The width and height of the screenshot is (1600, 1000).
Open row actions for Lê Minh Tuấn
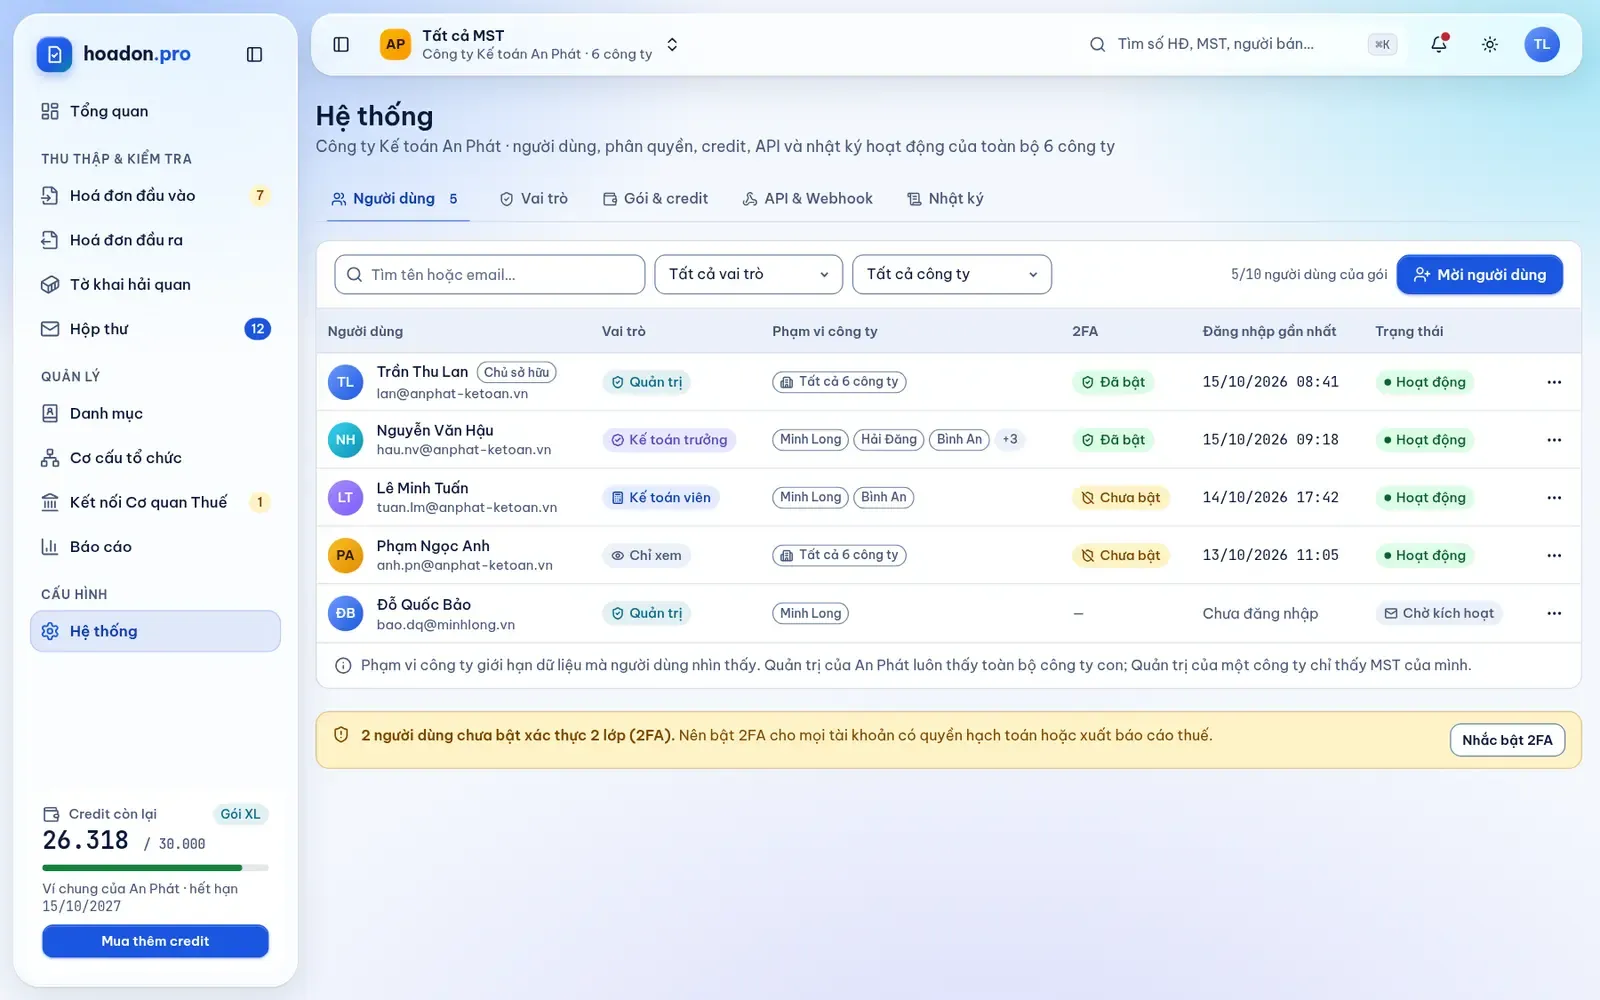1554,498
